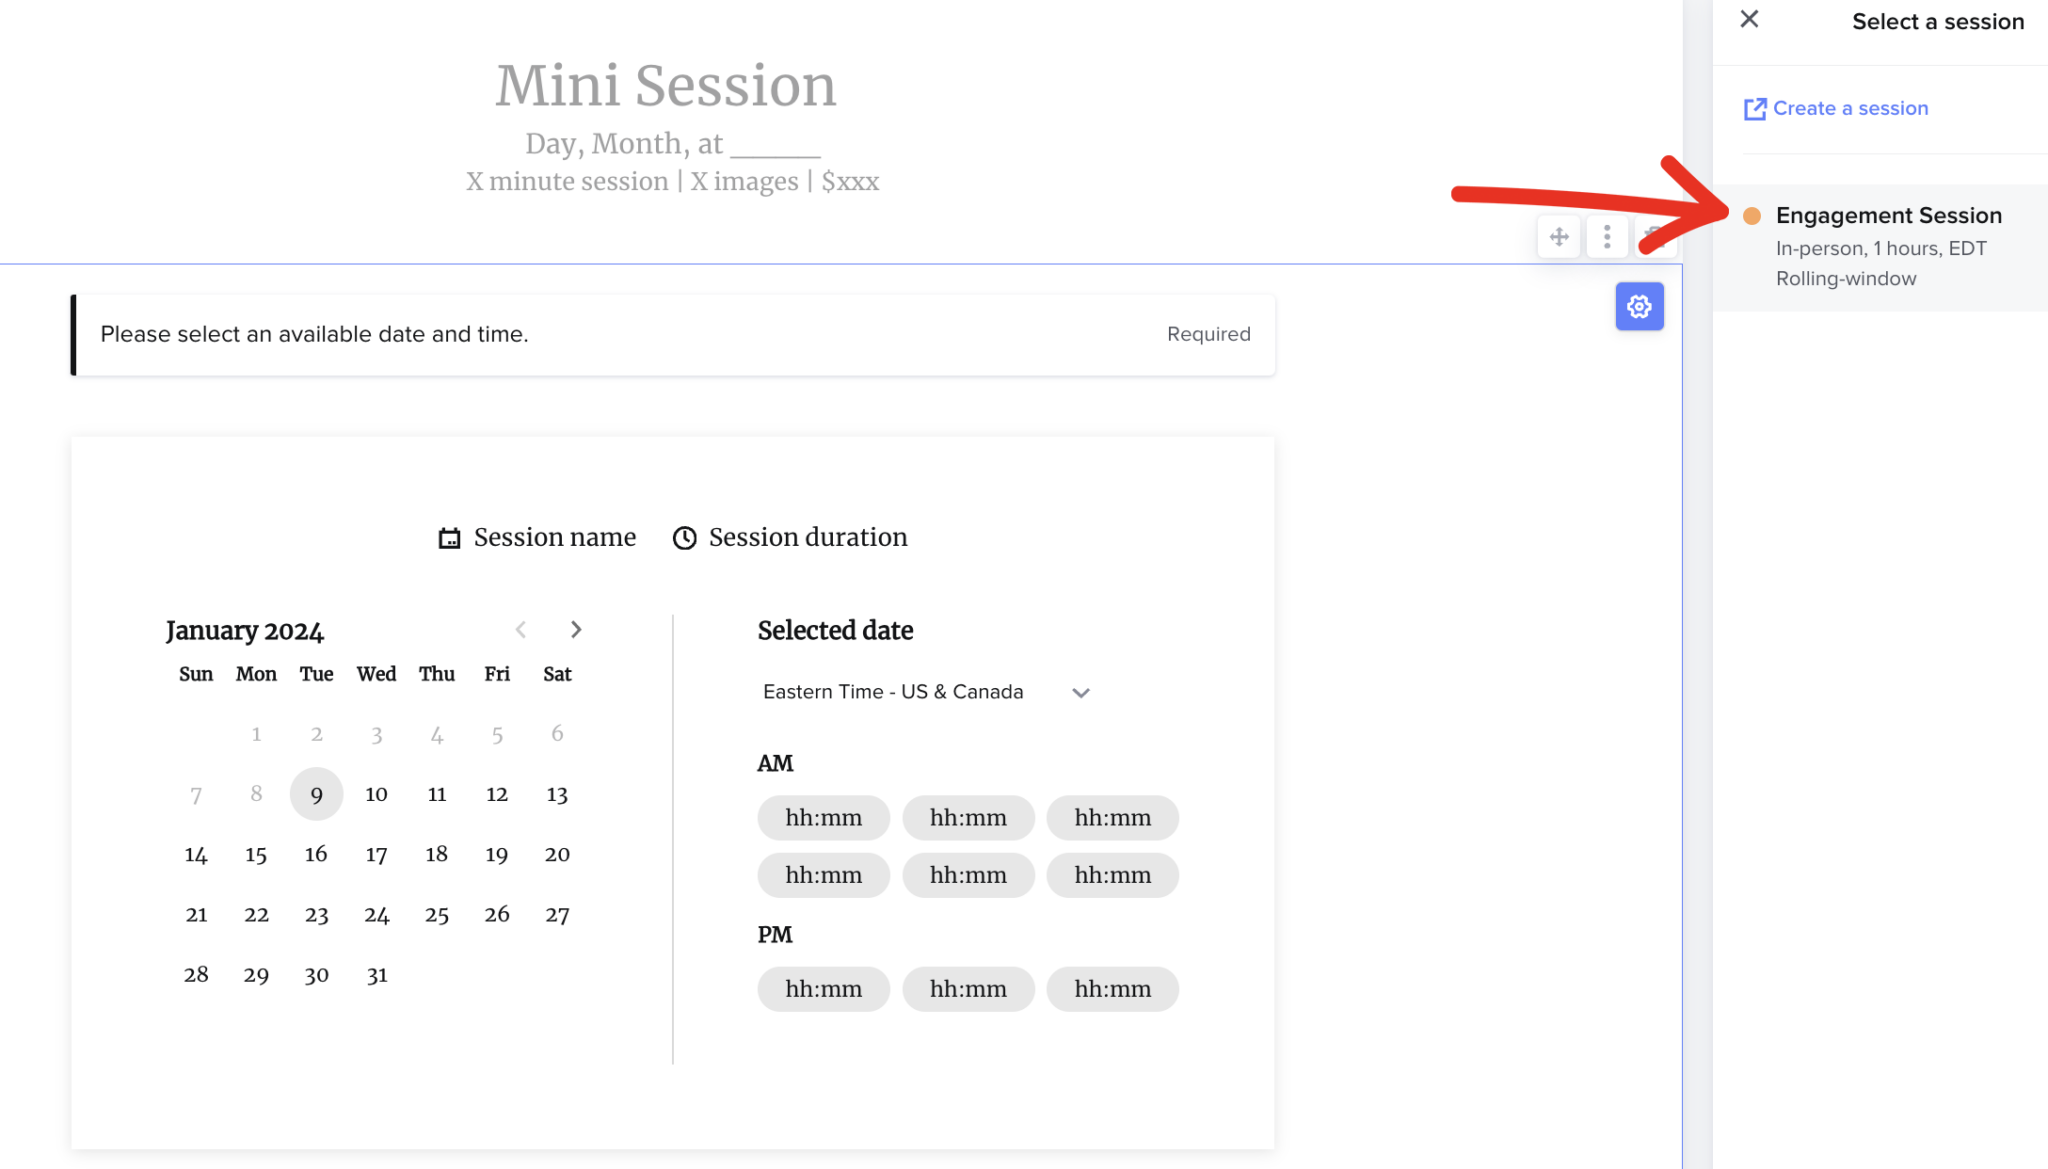The width and height of the screenshot is (2048, 1169).
Task: Pick date 17 in the calendar
Action: 376,854
